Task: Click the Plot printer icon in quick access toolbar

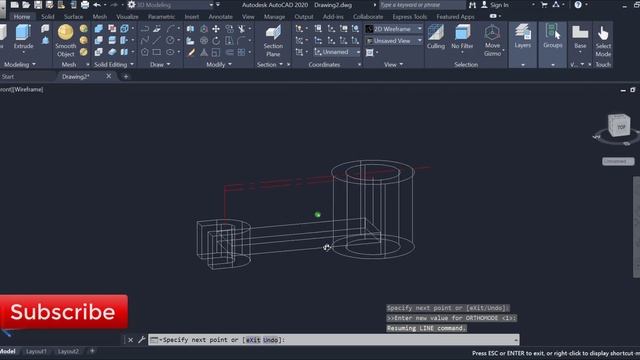Action: (85, 5)
